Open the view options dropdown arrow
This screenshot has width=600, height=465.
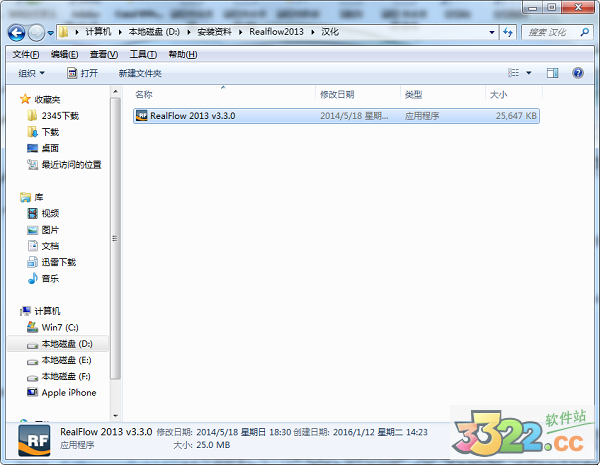pos(529,73)
